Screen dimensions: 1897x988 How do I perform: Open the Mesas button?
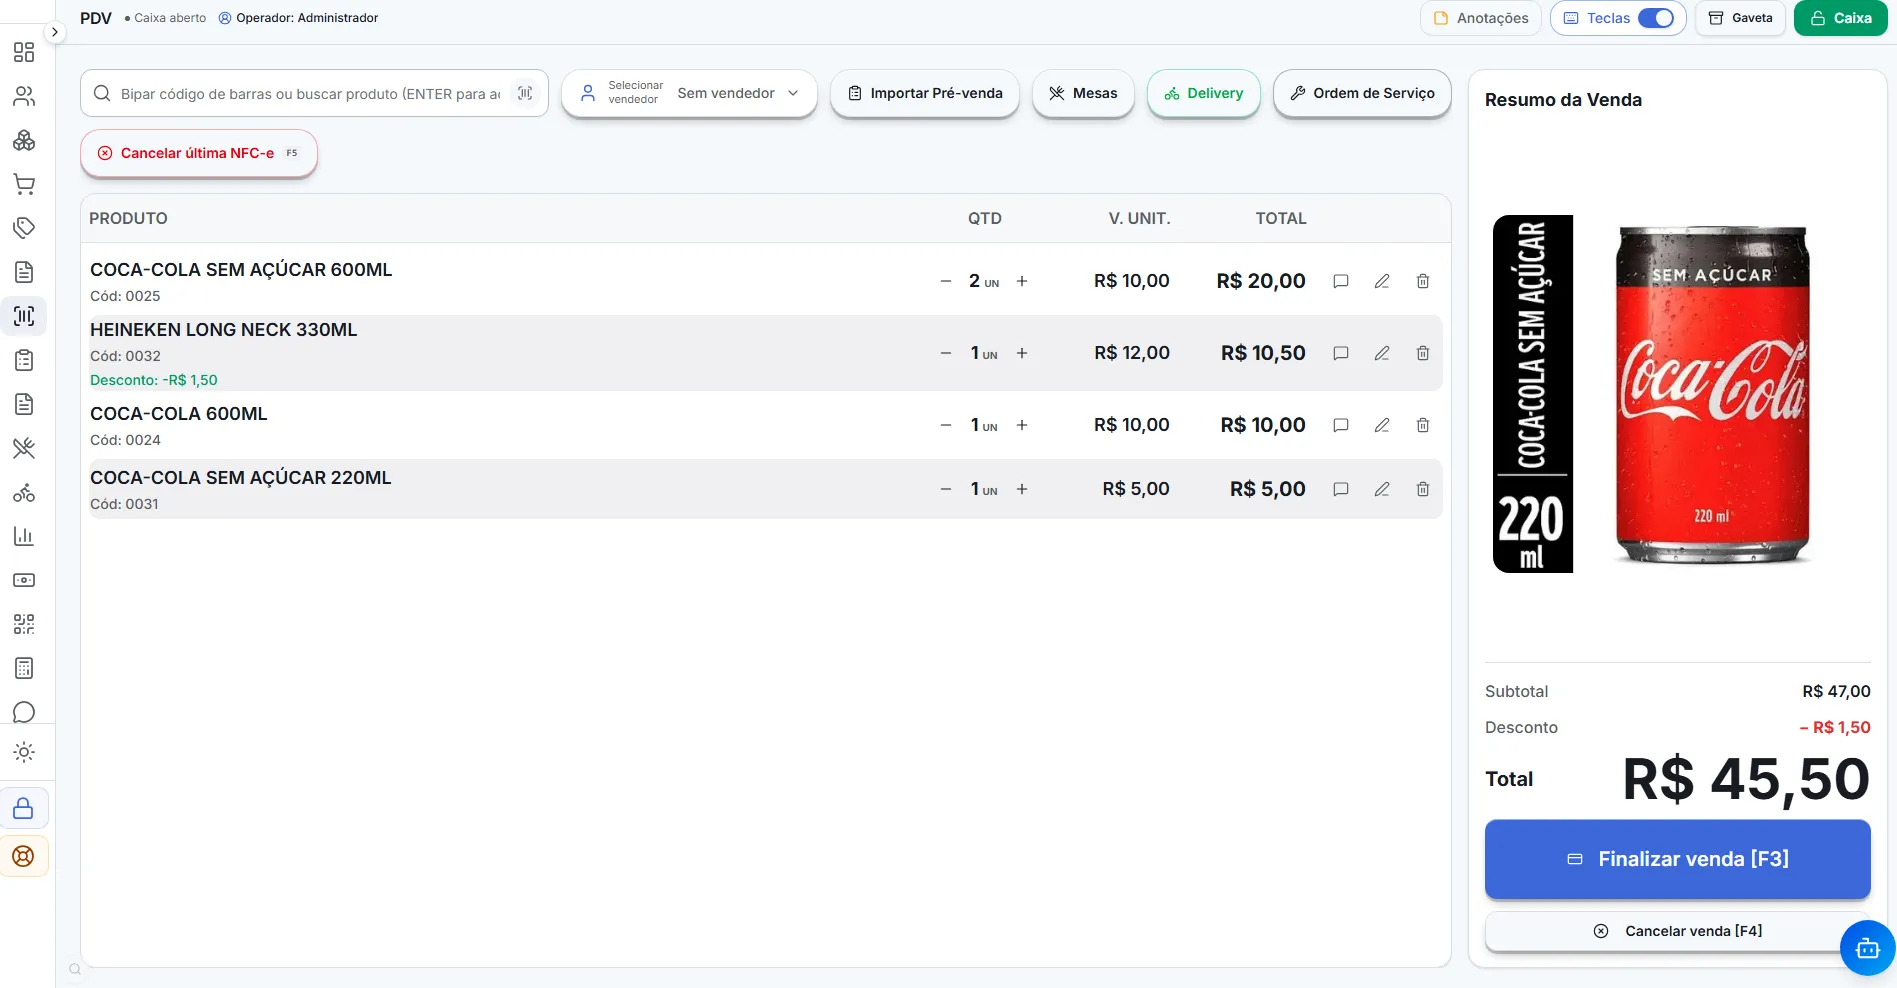click(1083, 93)
